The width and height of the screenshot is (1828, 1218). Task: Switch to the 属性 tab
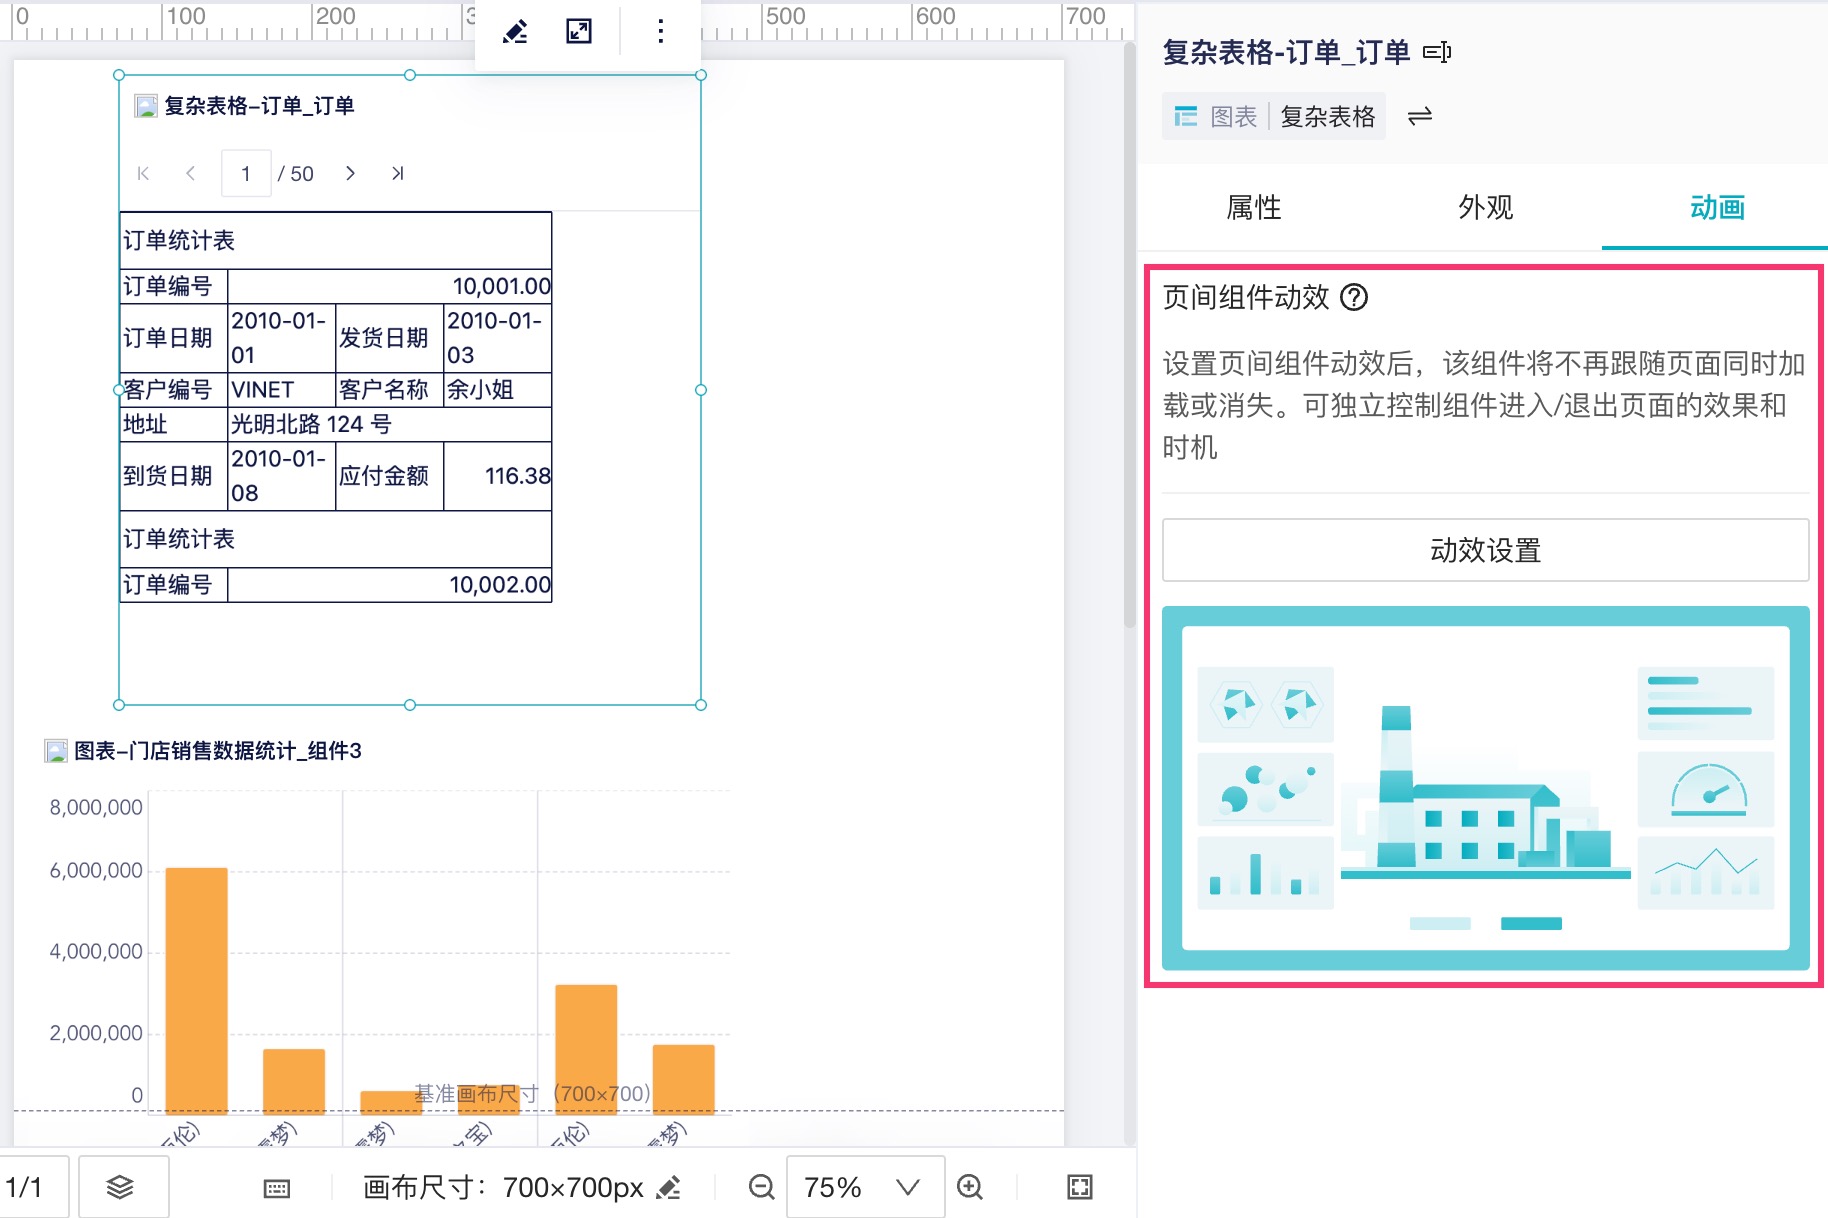(1252, 208)
